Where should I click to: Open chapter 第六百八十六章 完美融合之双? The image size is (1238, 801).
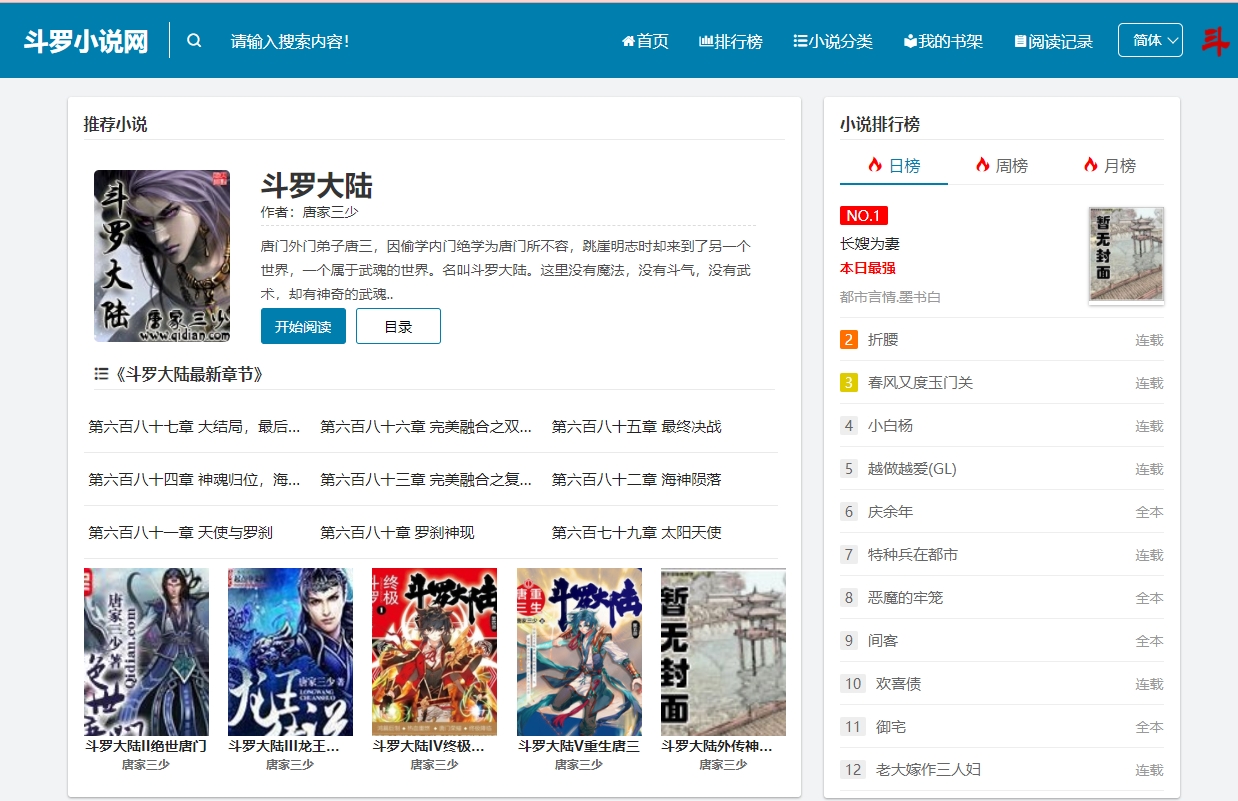click(x=427, y=426)
